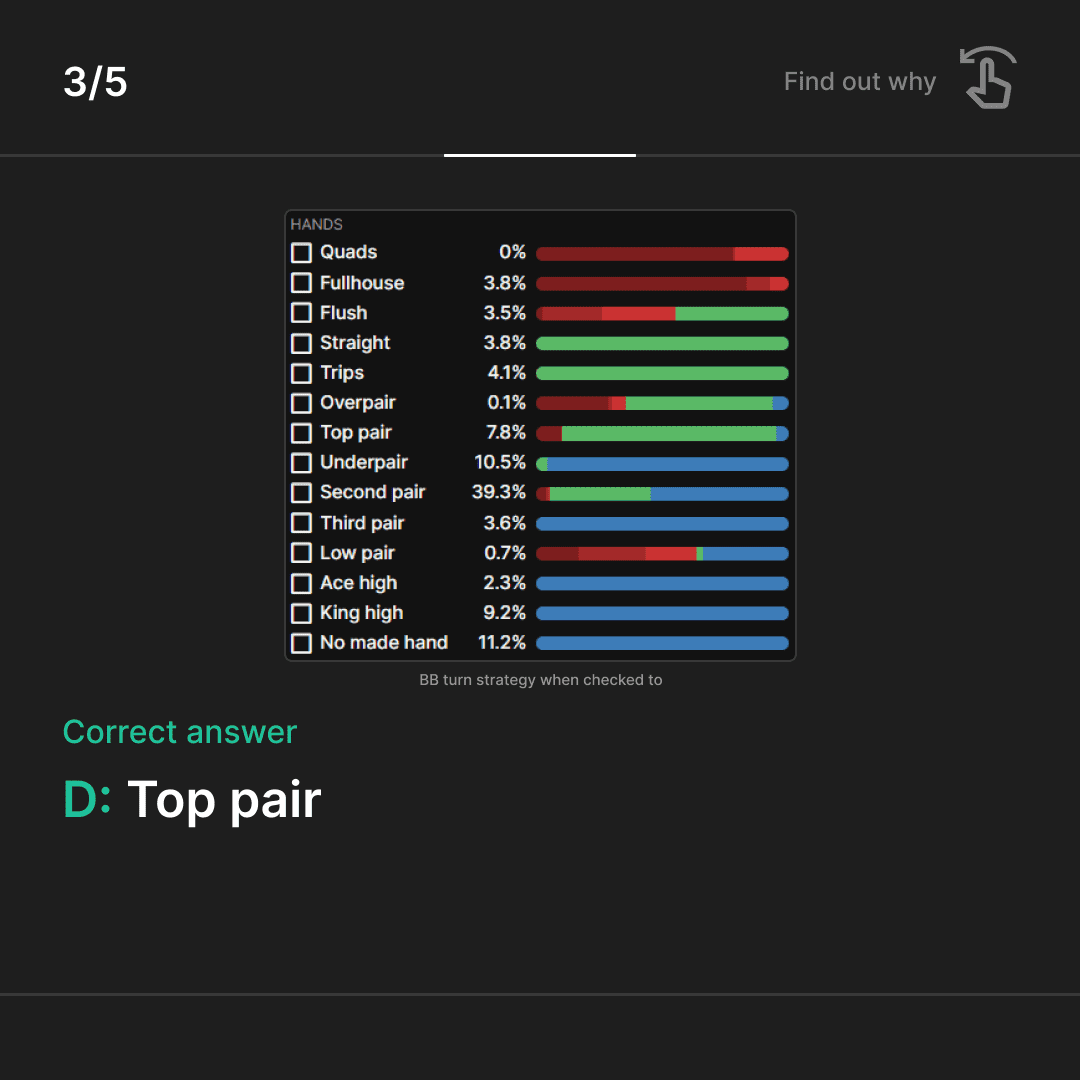The height and width of the screenshot is (1080, 1080).
Task: Check the Ace high checkbox
Action: (301, 583)
